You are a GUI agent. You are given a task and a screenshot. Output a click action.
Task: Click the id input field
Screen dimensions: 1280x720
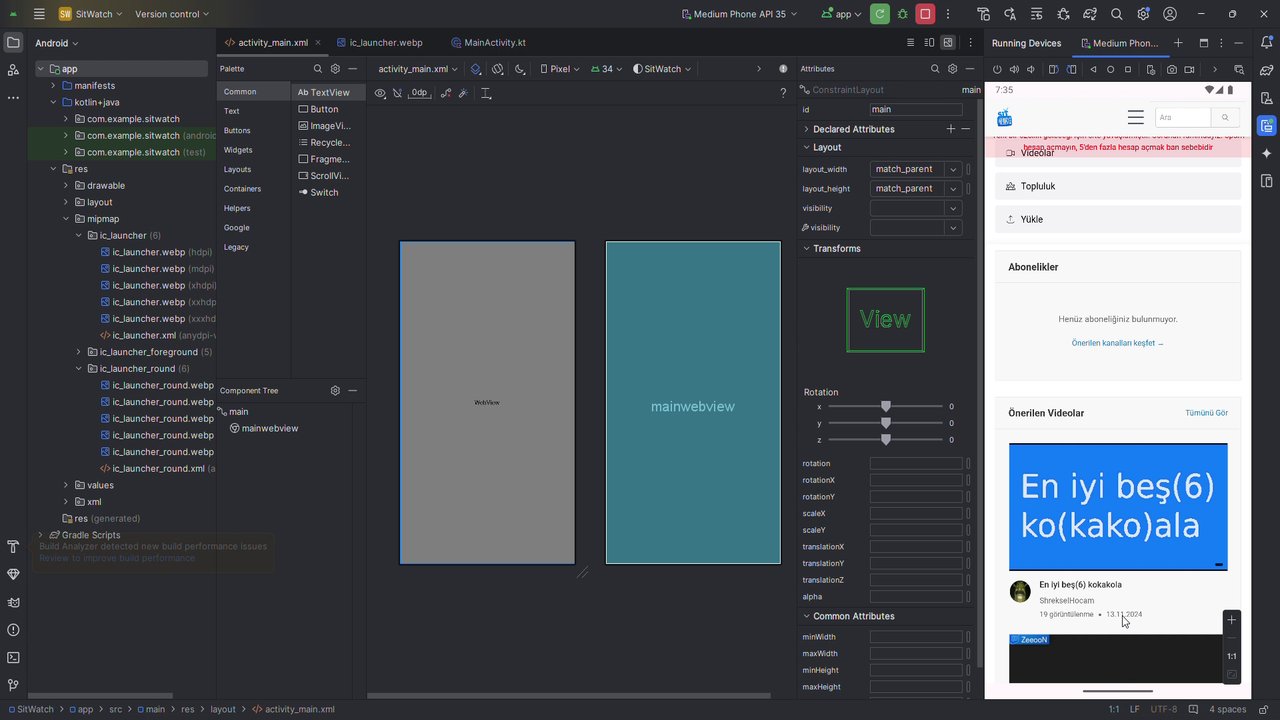(x=915, y=109)
